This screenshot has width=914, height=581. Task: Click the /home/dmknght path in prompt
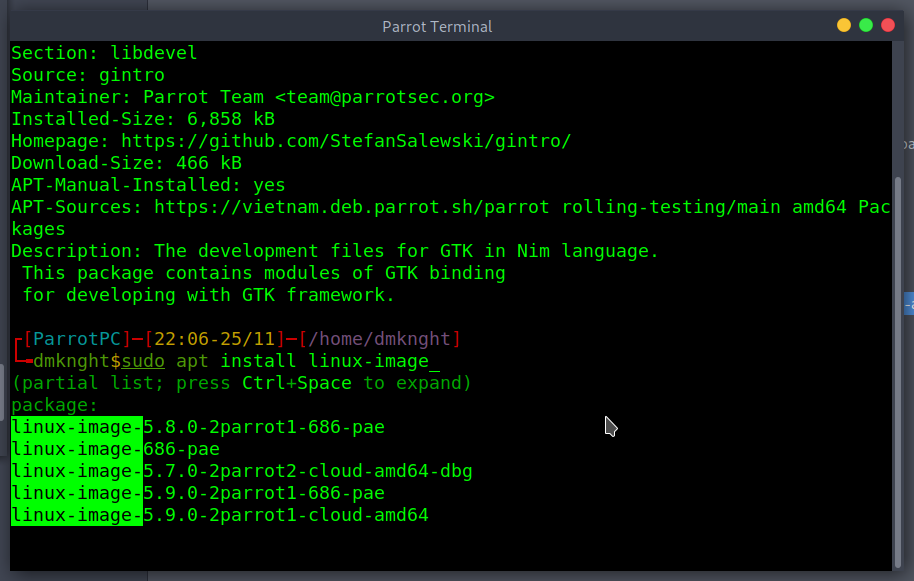pyautogui.click(x=379, y=339)
